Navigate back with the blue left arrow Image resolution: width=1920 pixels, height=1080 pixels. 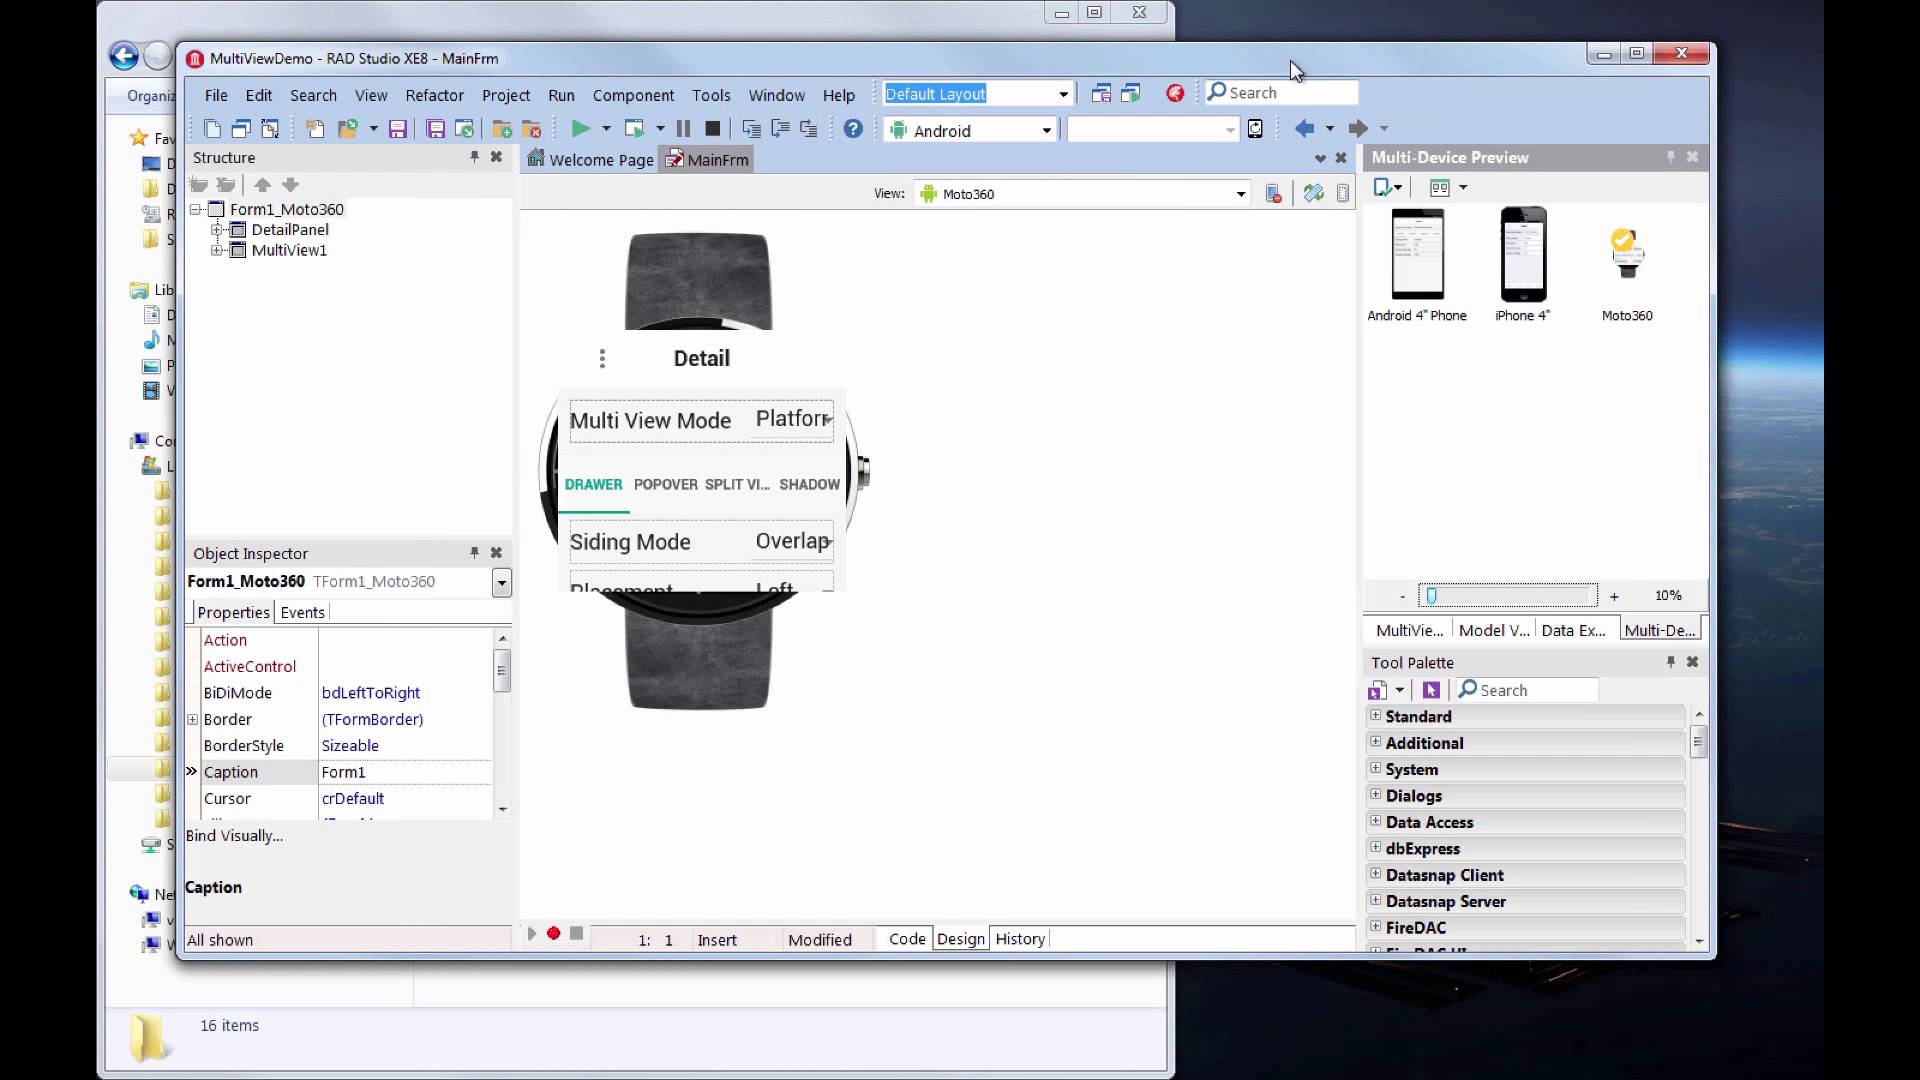click(1304, 128)
